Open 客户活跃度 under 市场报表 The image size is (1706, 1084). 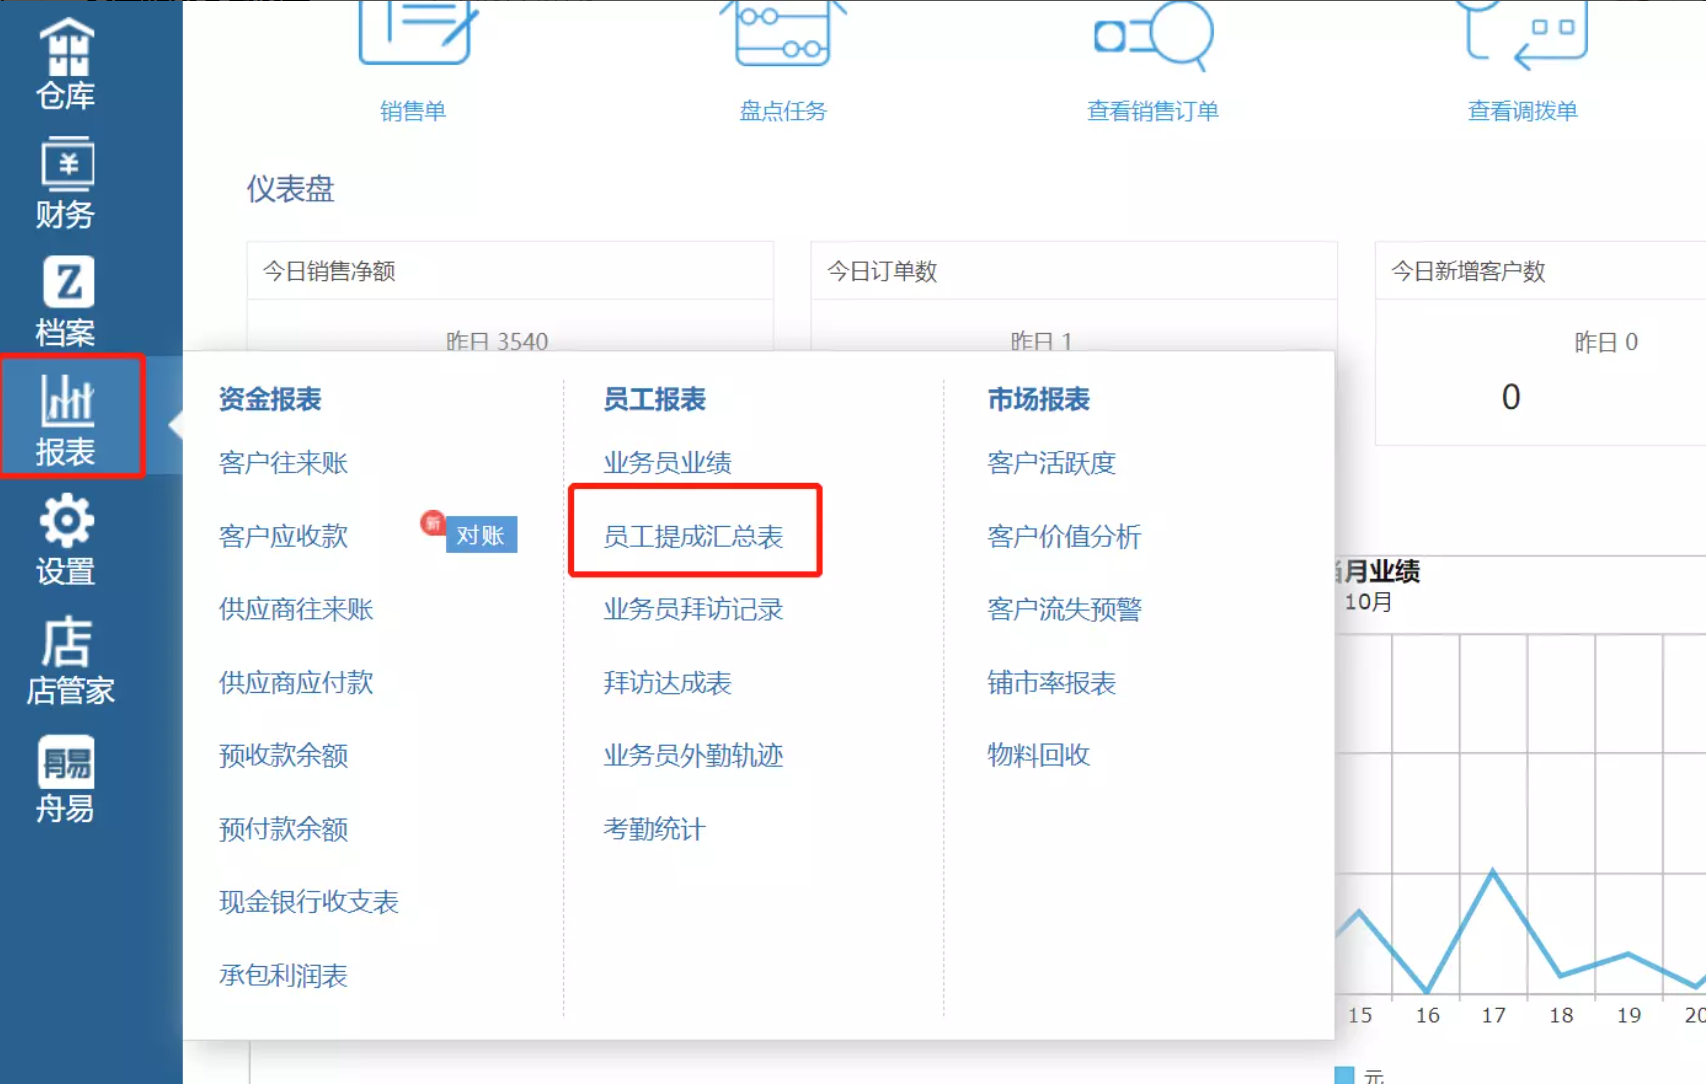pyautogui.click(x=1051, y=463)
